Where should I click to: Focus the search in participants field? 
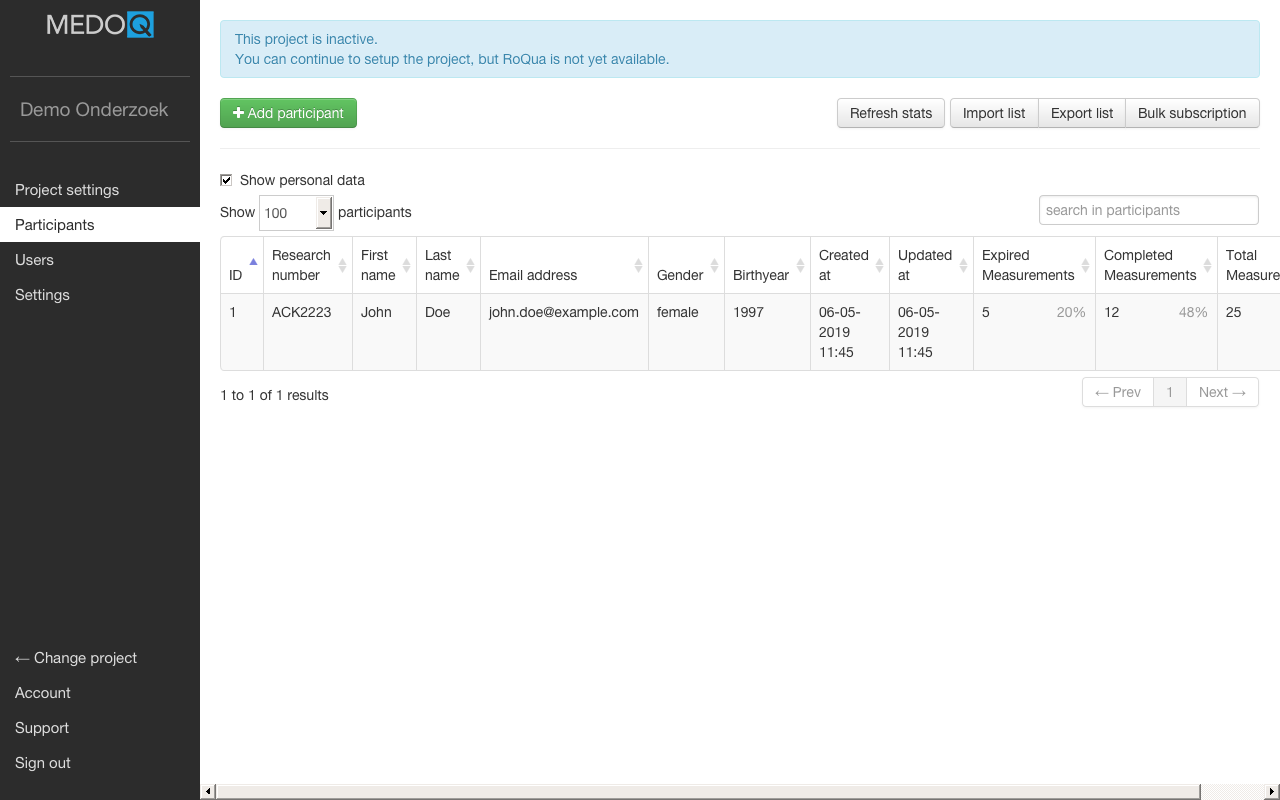1148,210
